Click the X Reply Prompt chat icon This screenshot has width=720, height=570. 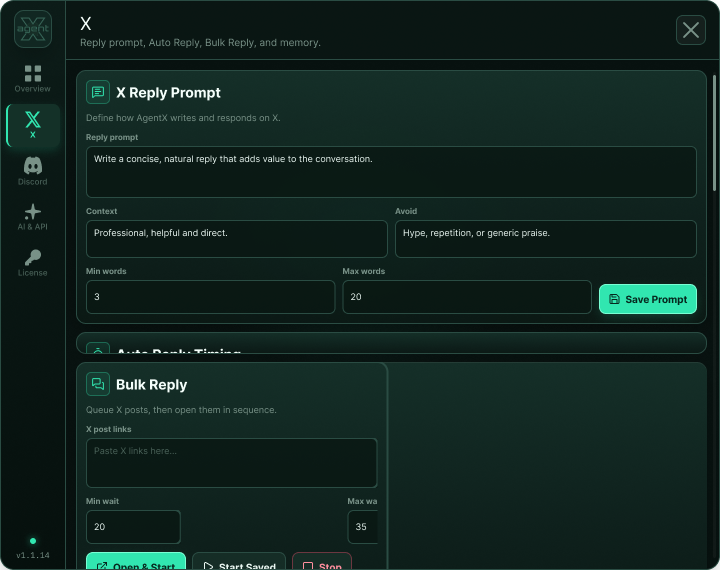(x=98, y=92)
